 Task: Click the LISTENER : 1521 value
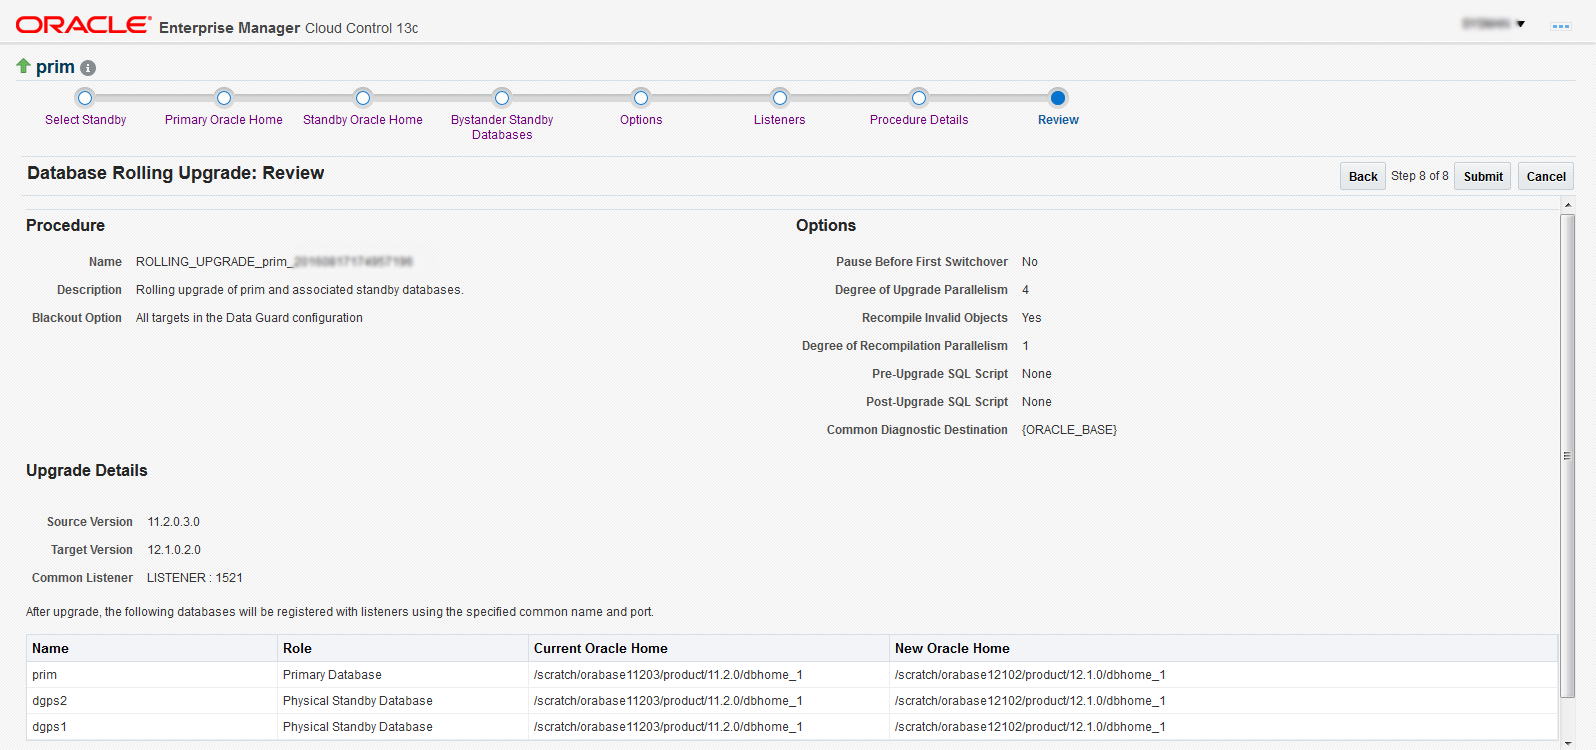[x=195, y=578]
